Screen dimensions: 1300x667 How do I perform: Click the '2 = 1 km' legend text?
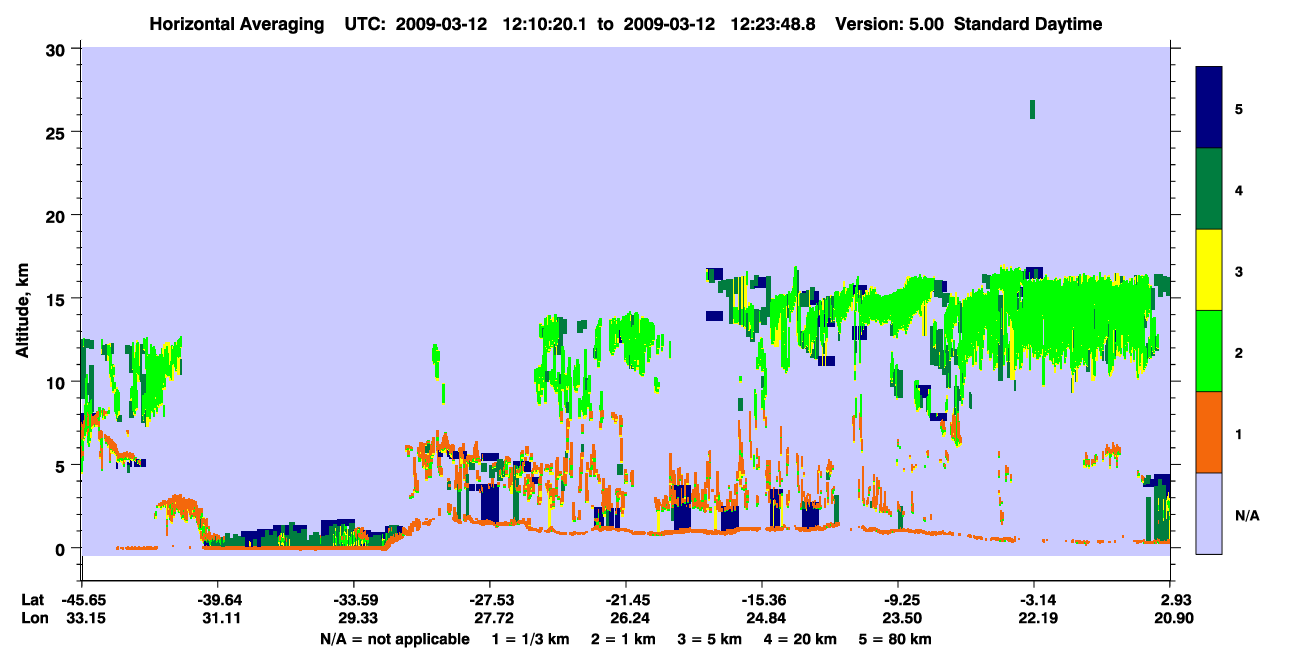(626, 639)
